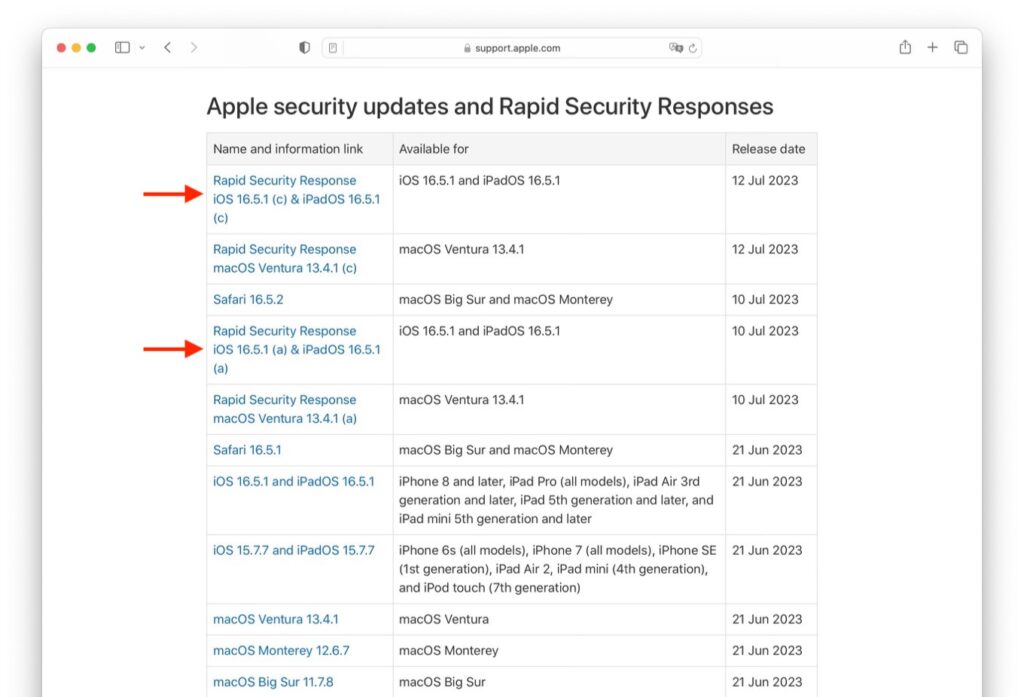Open iOS 16.5.1 and iPadOS 16.5.1 link
The image size is (1024, 697).
click(294, 481)
